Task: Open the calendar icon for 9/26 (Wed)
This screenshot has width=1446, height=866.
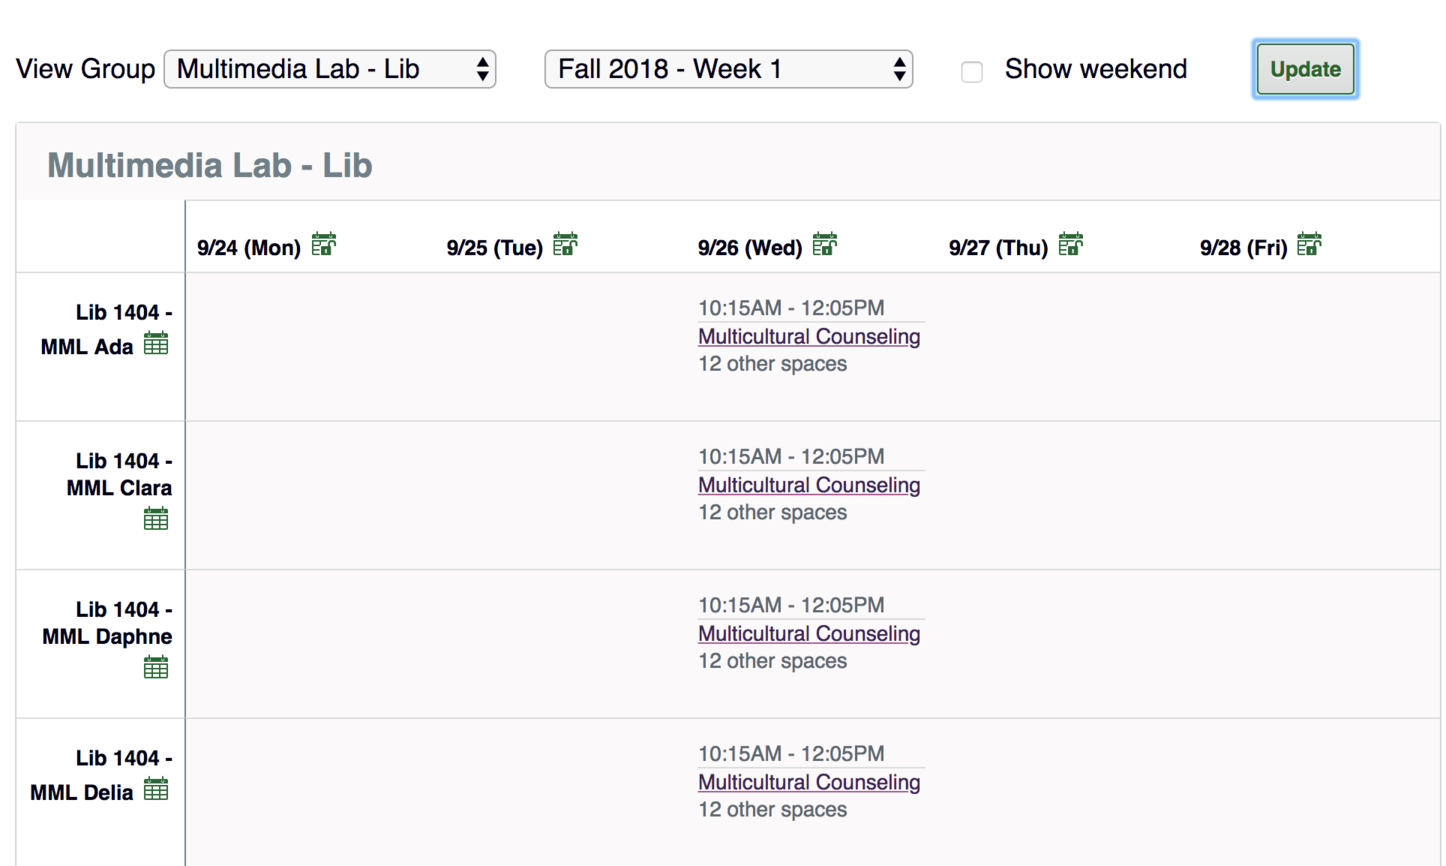Action: pyautogui.click(x=823, y=243)
